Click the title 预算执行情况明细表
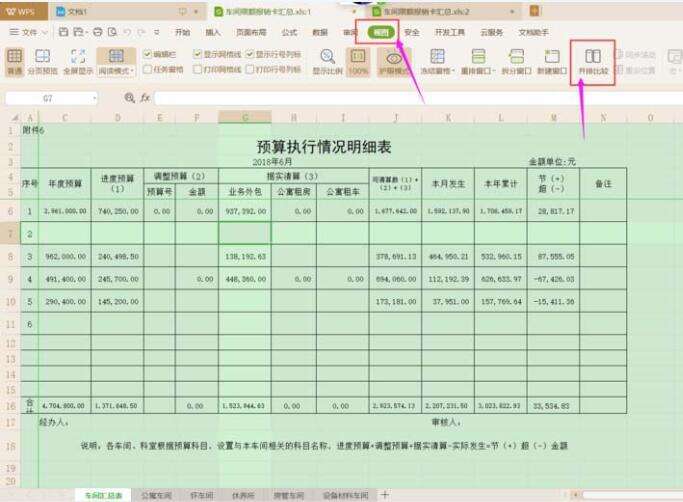 pos(324,147)
